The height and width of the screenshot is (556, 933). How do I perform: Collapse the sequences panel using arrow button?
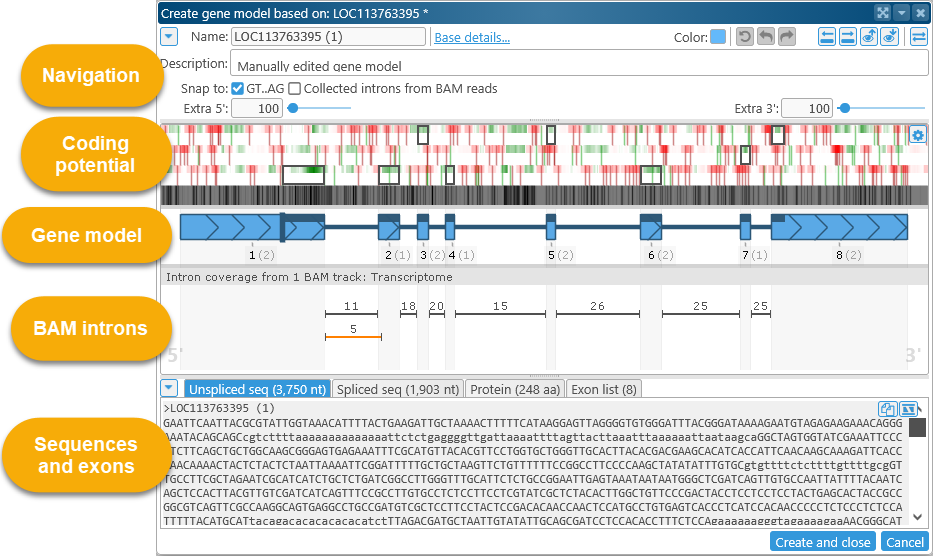[169, 388]
